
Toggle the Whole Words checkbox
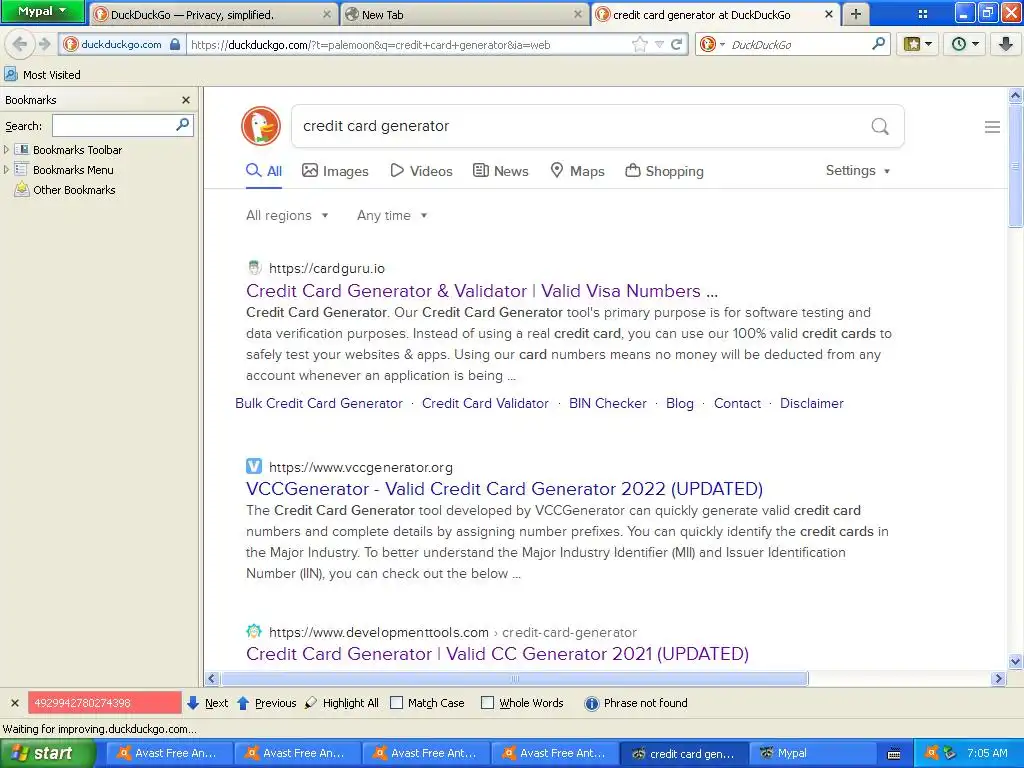tap(487, 703)
